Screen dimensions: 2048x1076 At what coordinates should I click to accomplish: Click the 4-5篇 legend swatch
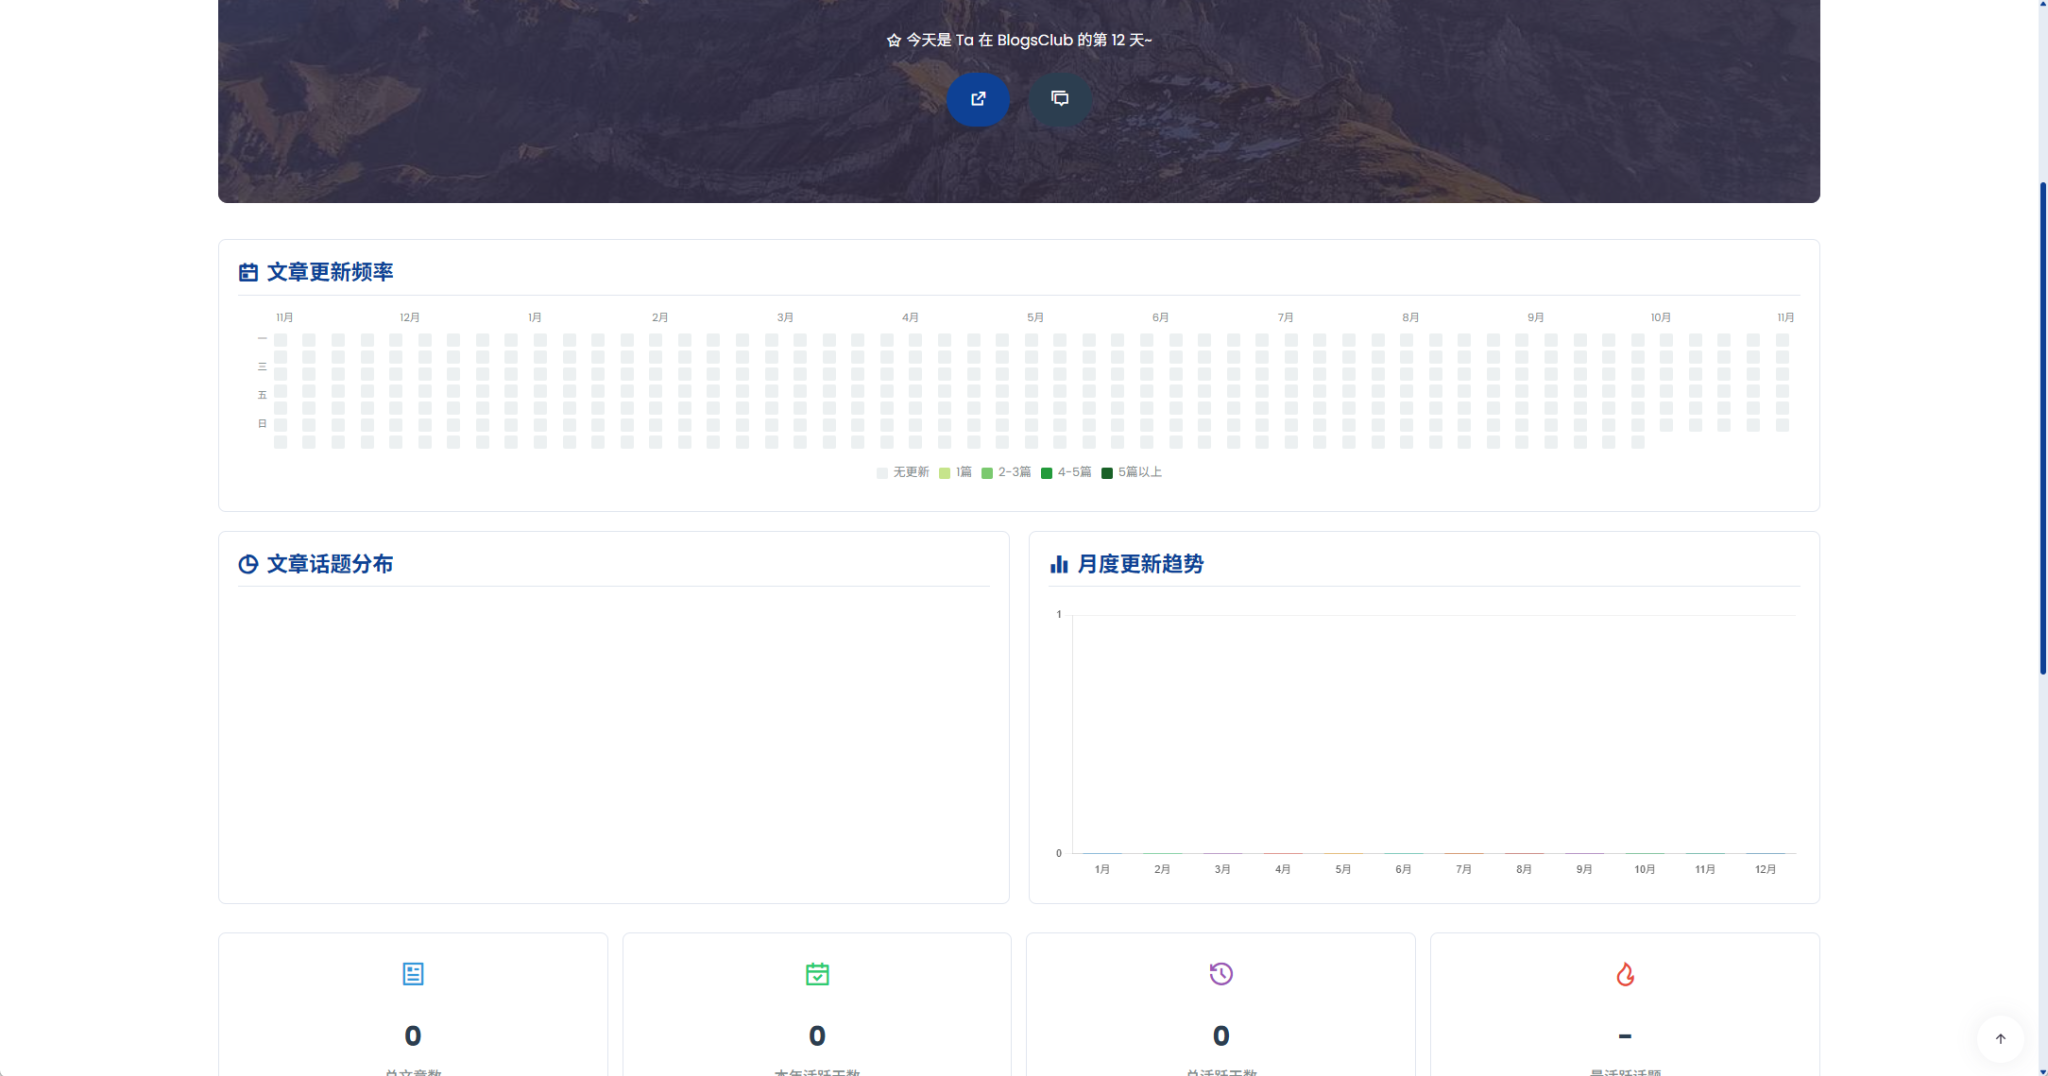(x=1048, y=471)
